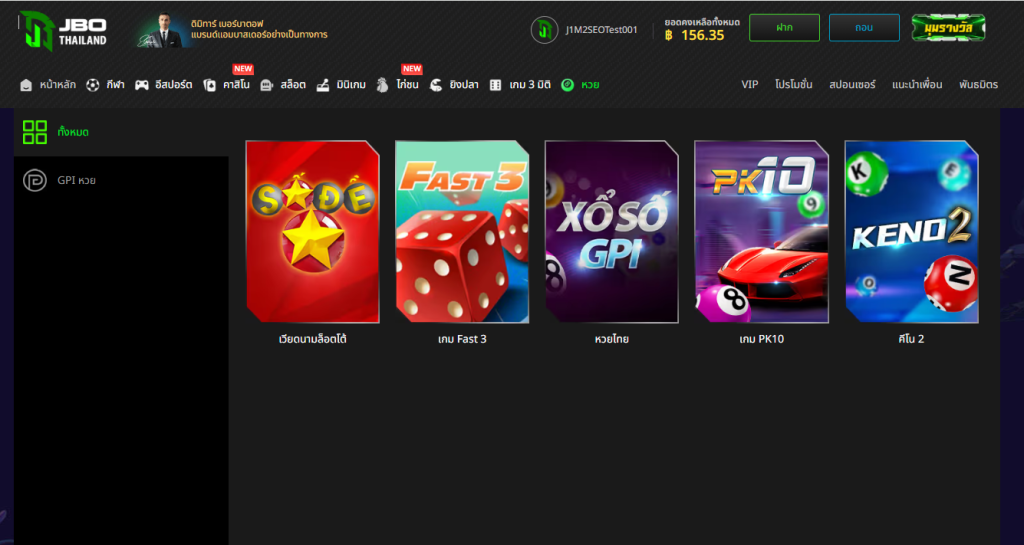Image resolution: width=1024 pixels, height=545 pixels.
Task: Click the green ฝาก deposit button
Action: click(x=784, y=28)
